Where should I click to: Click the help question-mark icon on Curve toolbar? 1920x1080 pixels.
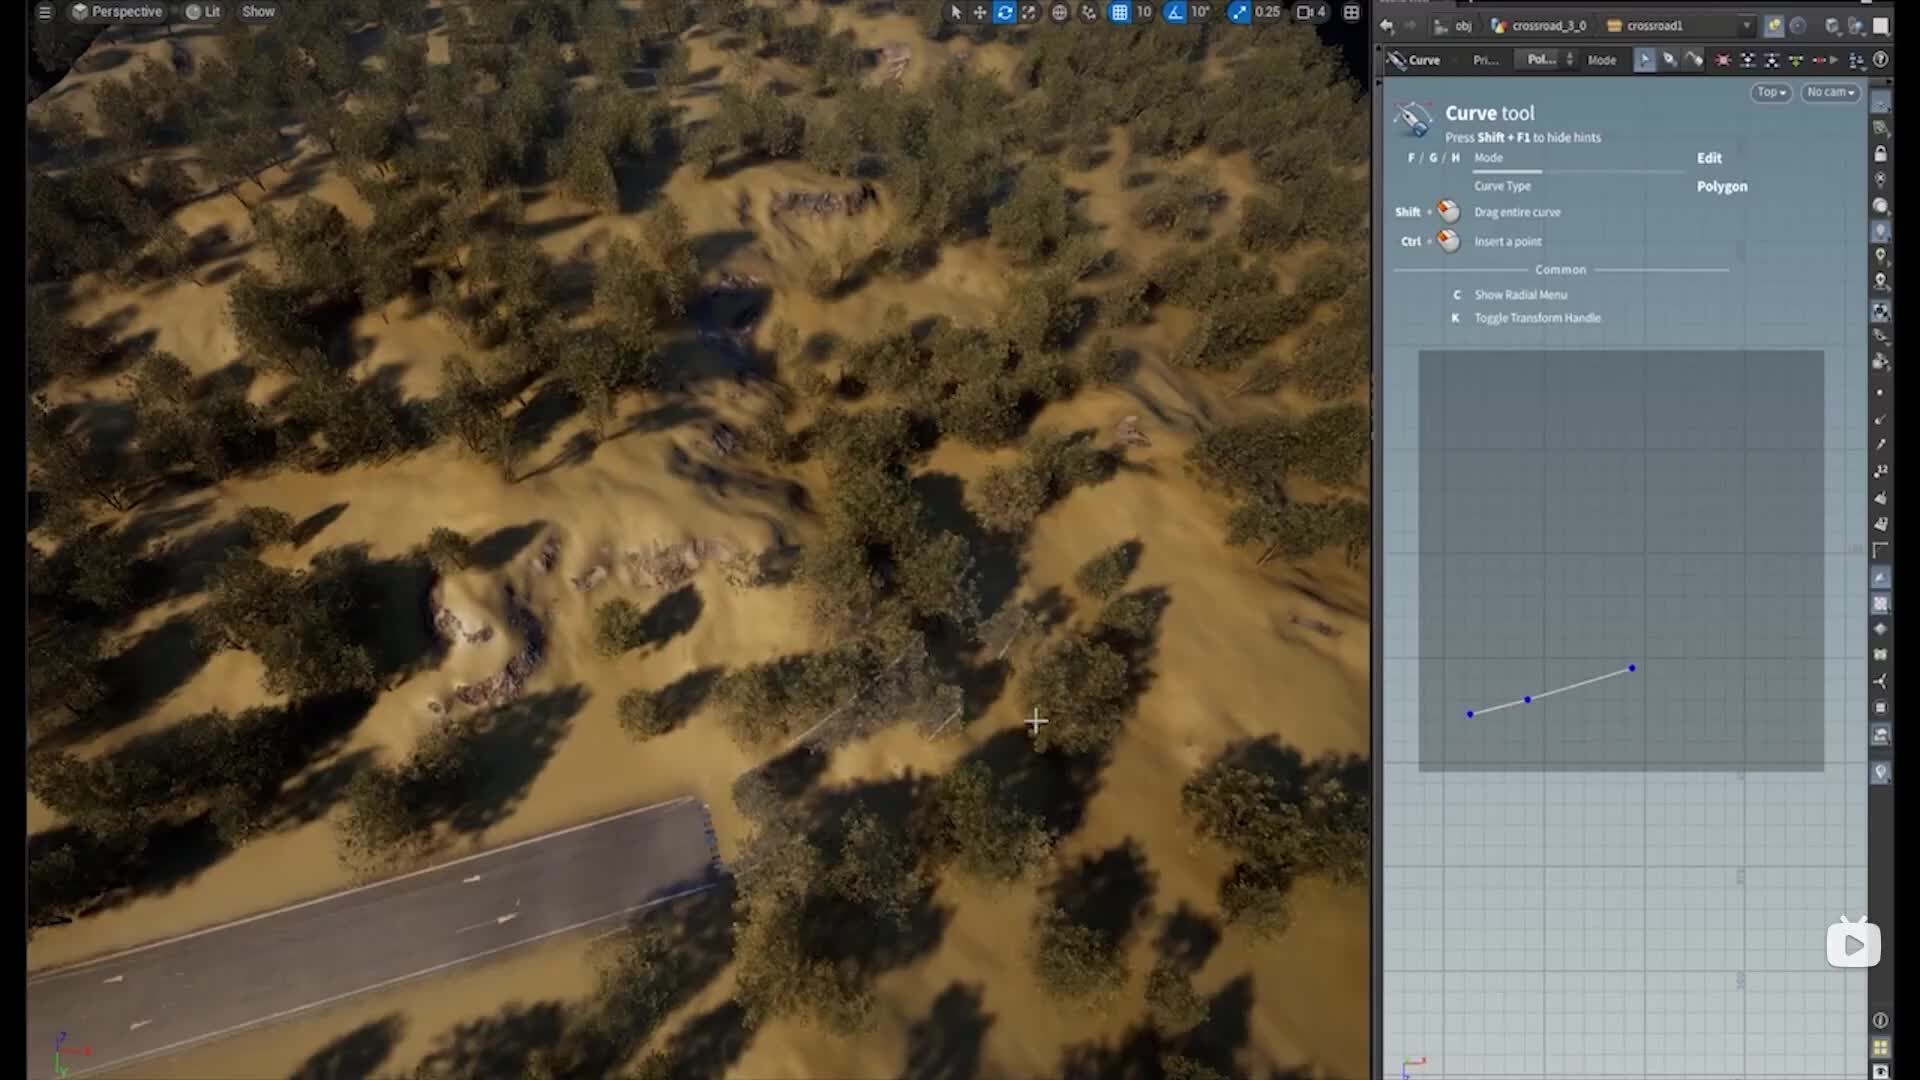(x=1884, y=60)
